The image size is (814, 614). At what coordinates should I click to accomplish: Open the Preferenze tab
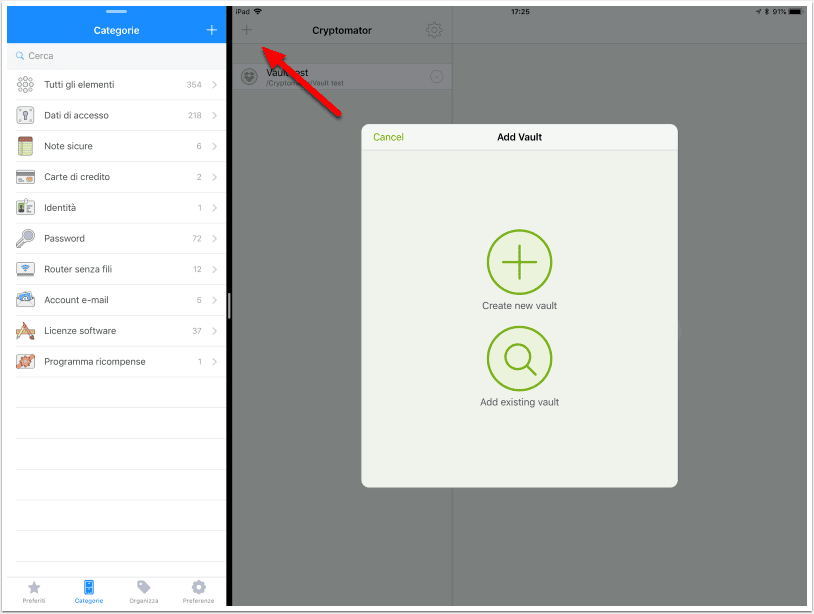pos(198,592)
